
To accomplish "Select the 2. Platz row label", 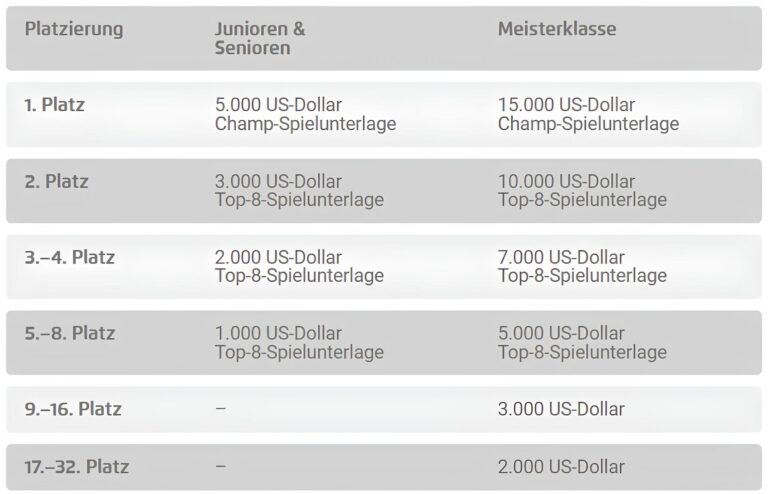I will pyautogui.click(x=56, y=182).
